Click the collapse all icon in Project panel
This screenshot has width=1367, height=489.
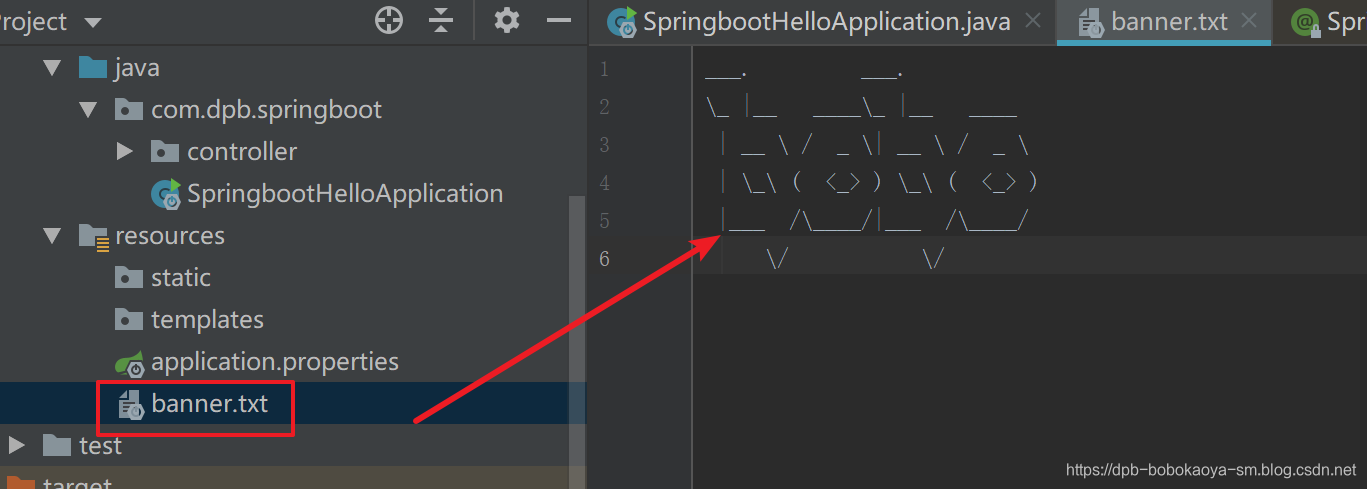tap(442, 20)
